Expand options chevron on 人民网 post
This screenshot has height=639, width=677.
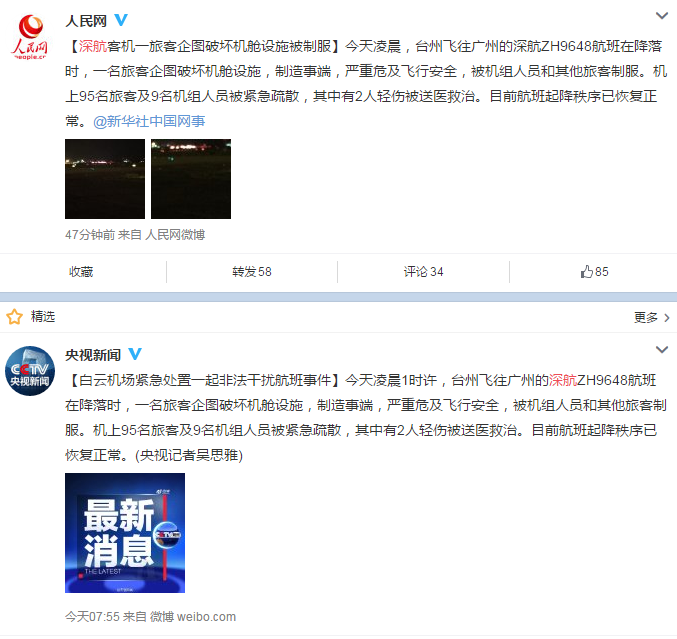pos(661,16)
